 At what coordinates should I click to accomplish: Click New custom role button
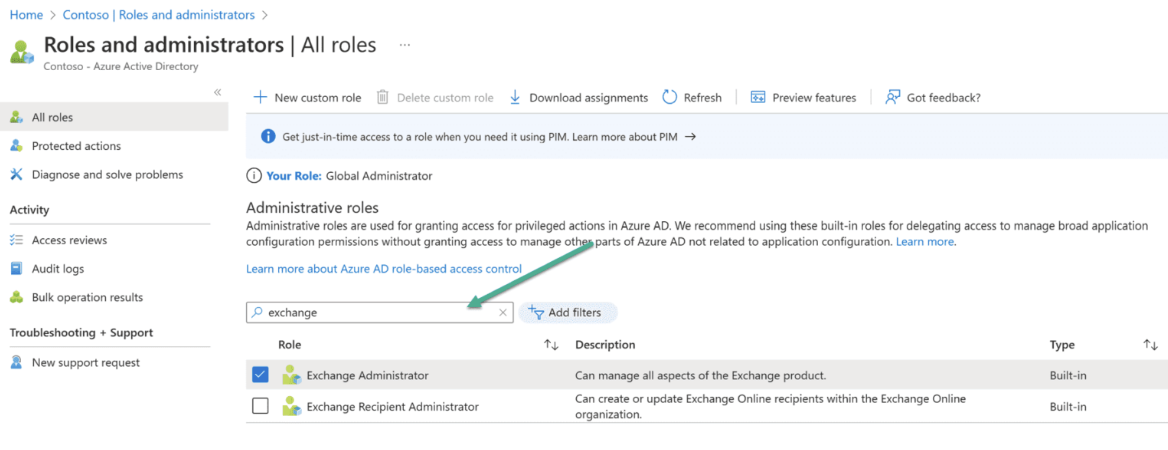(308, 98)
